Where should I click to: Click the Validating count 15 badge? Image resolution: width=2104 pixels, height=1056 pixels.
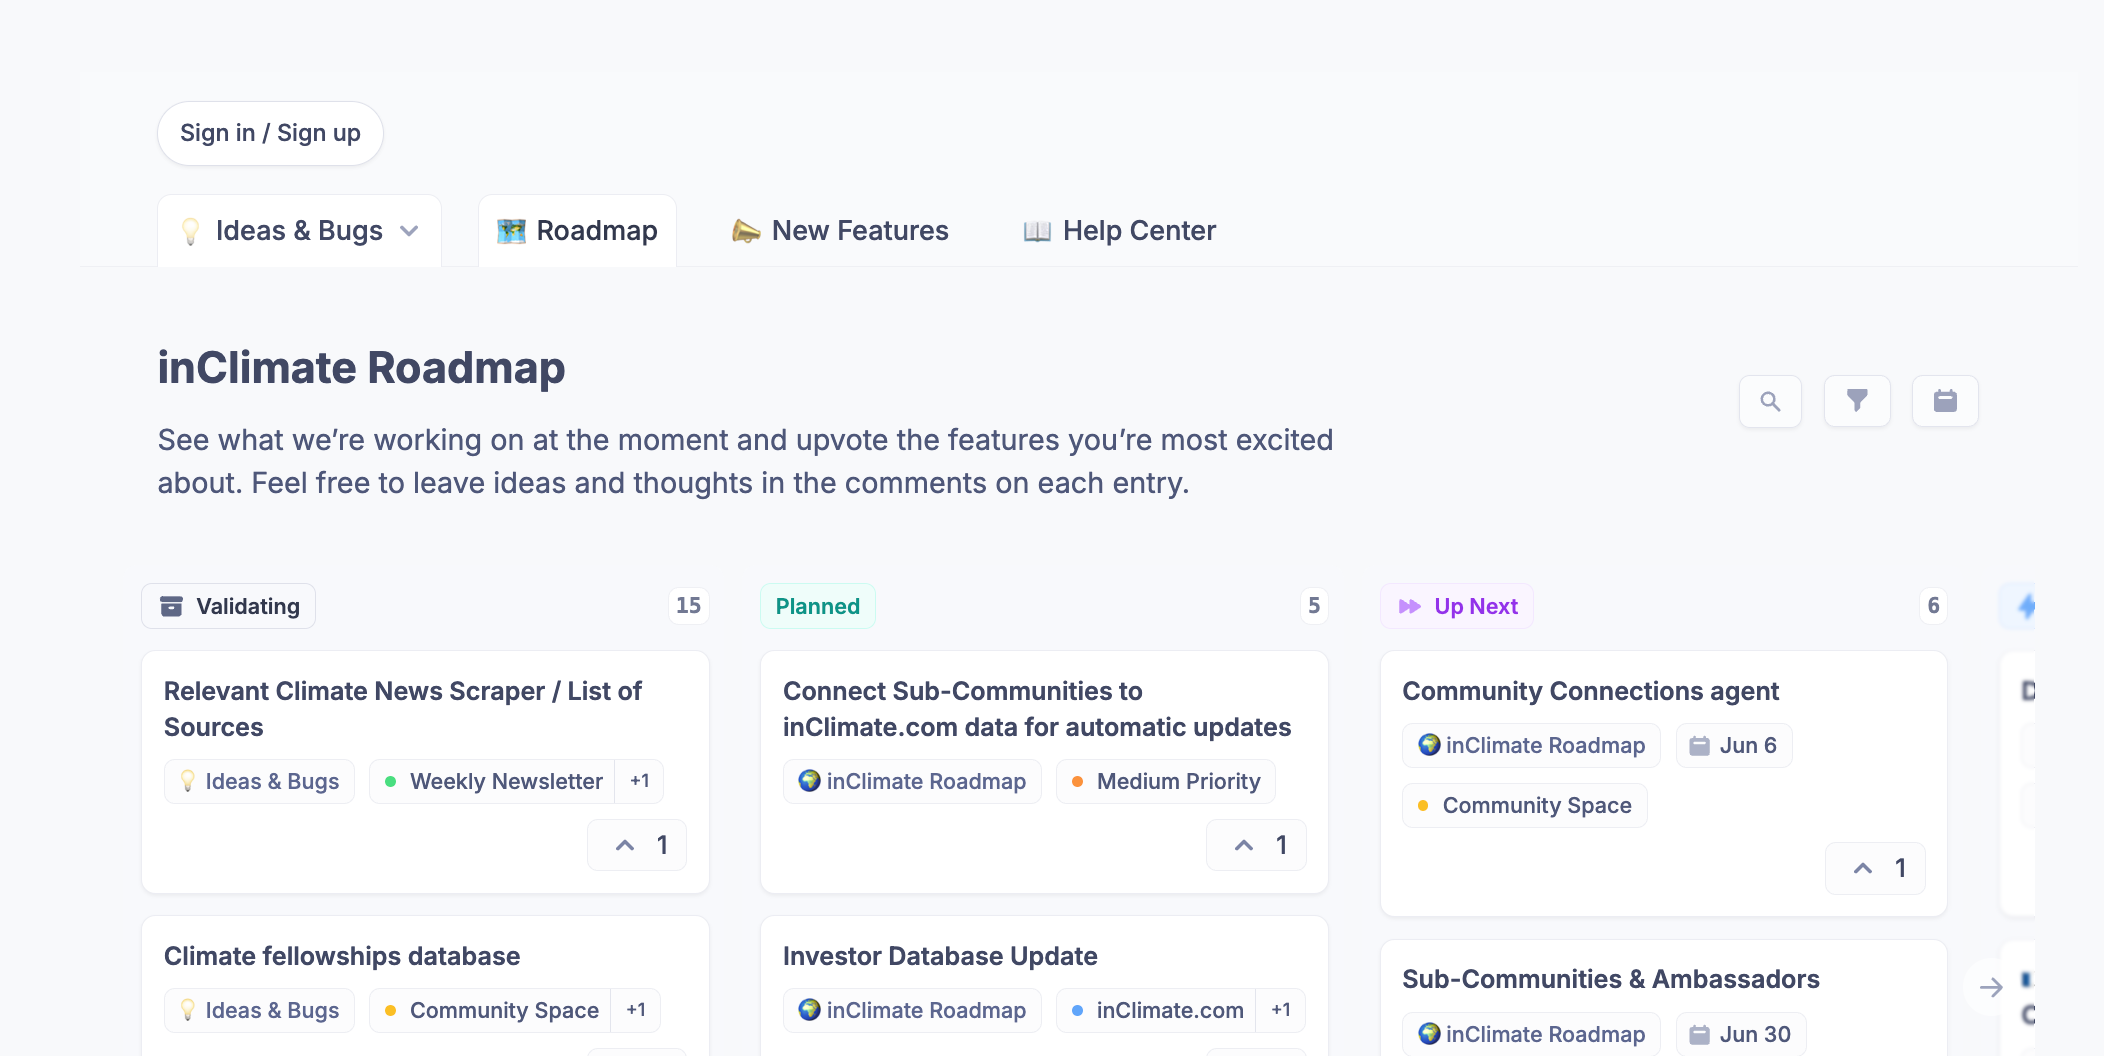[688, 605]
